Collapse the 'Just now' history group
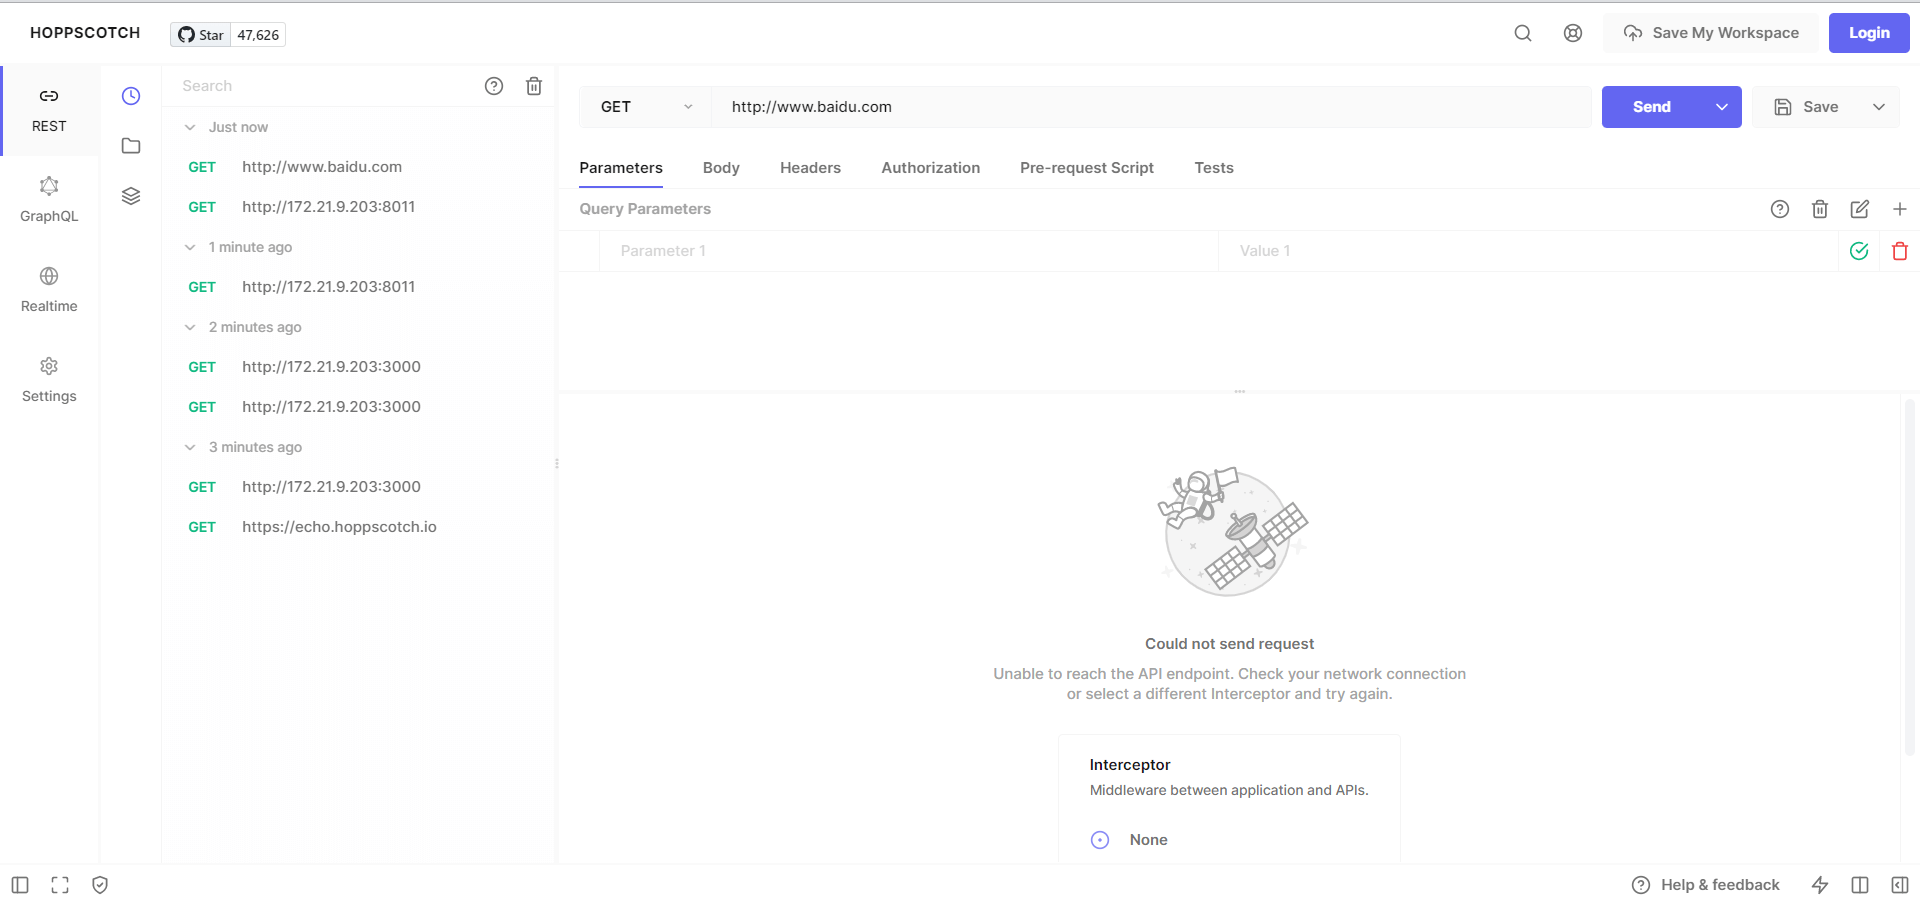Image resolution: width=1920 pixels, height=902 pixels. click(x=190, y=127)
